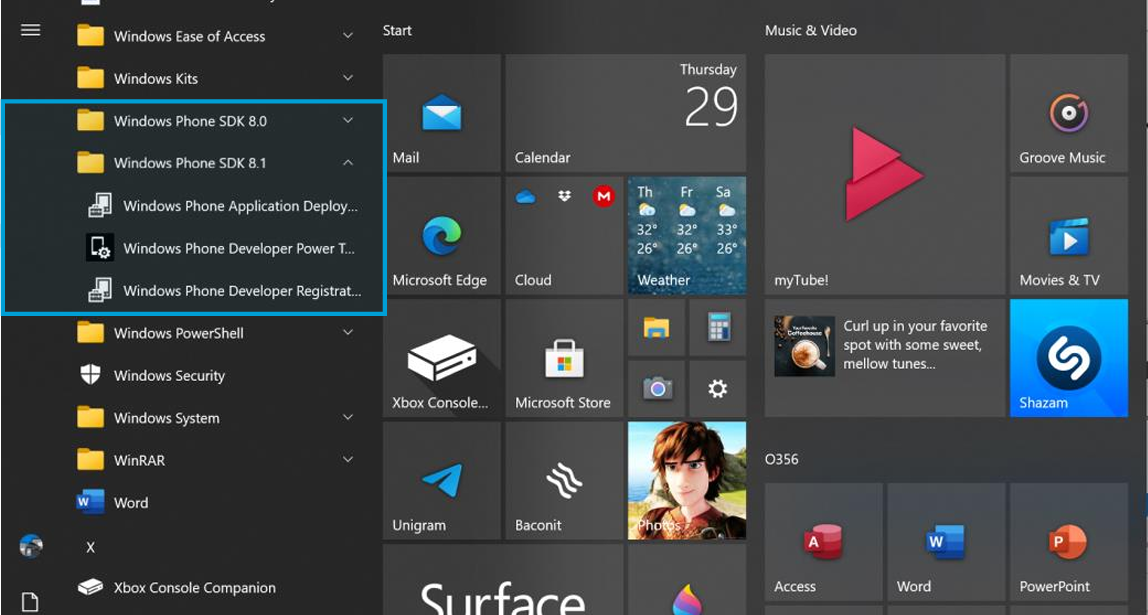1148x615 pixels.
Task: Open Groove Music tile
Action: pos(1068,114)
